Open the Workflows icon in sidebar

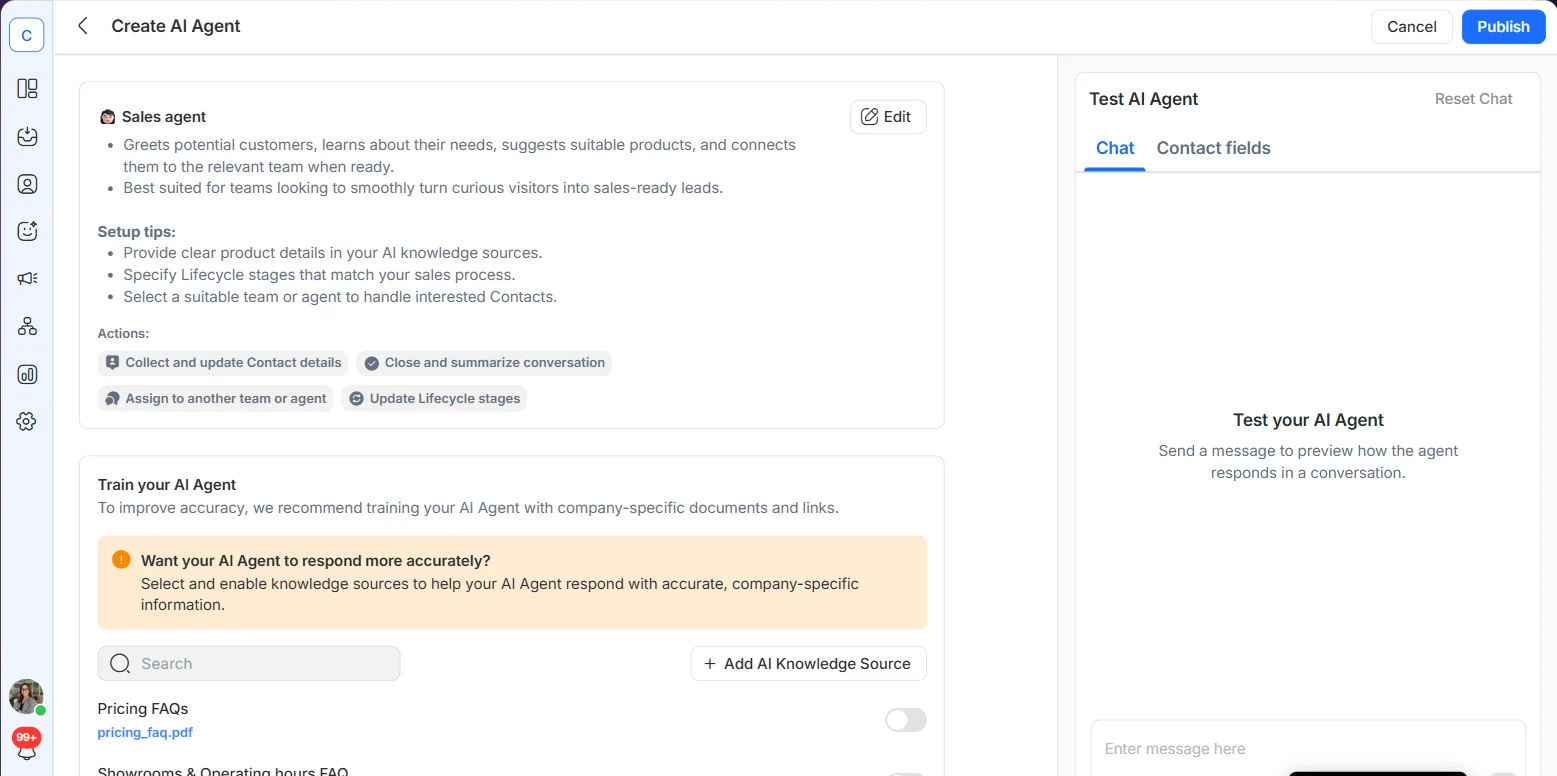tap(26, 325)
